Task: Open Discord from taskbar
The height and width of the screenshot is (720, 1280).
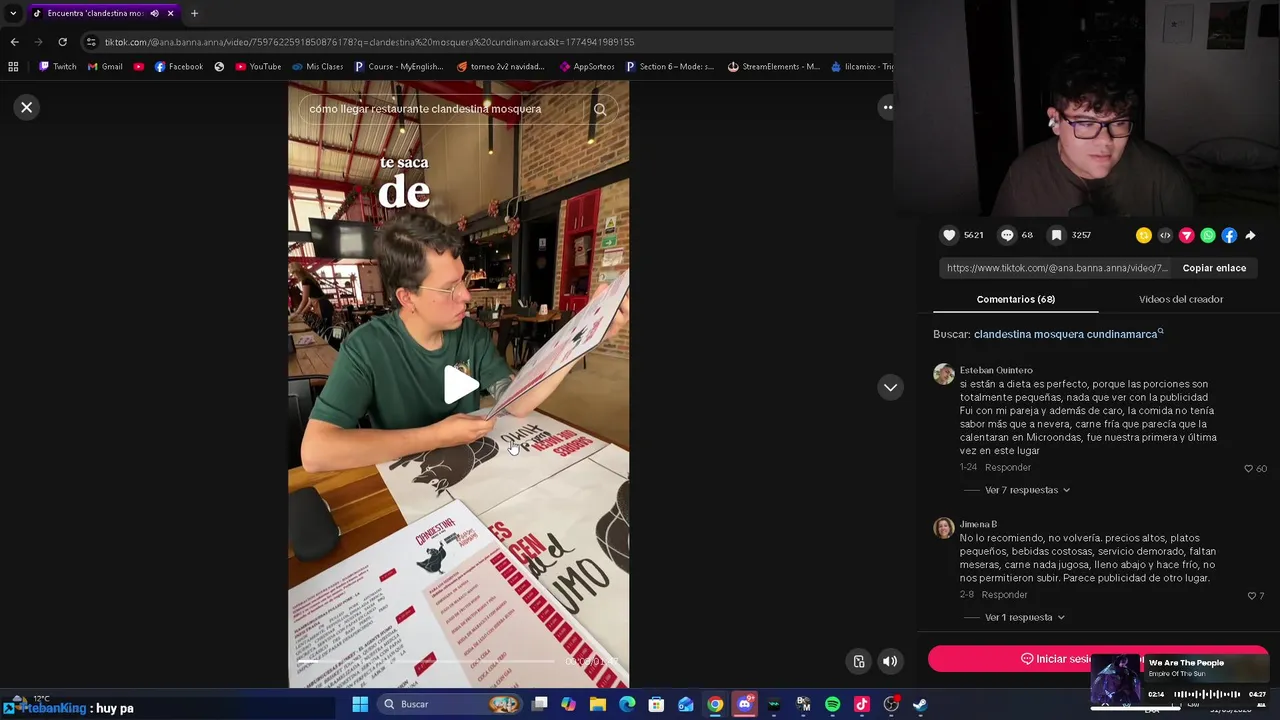Action: pyautogui.click(x=744, y=704)
